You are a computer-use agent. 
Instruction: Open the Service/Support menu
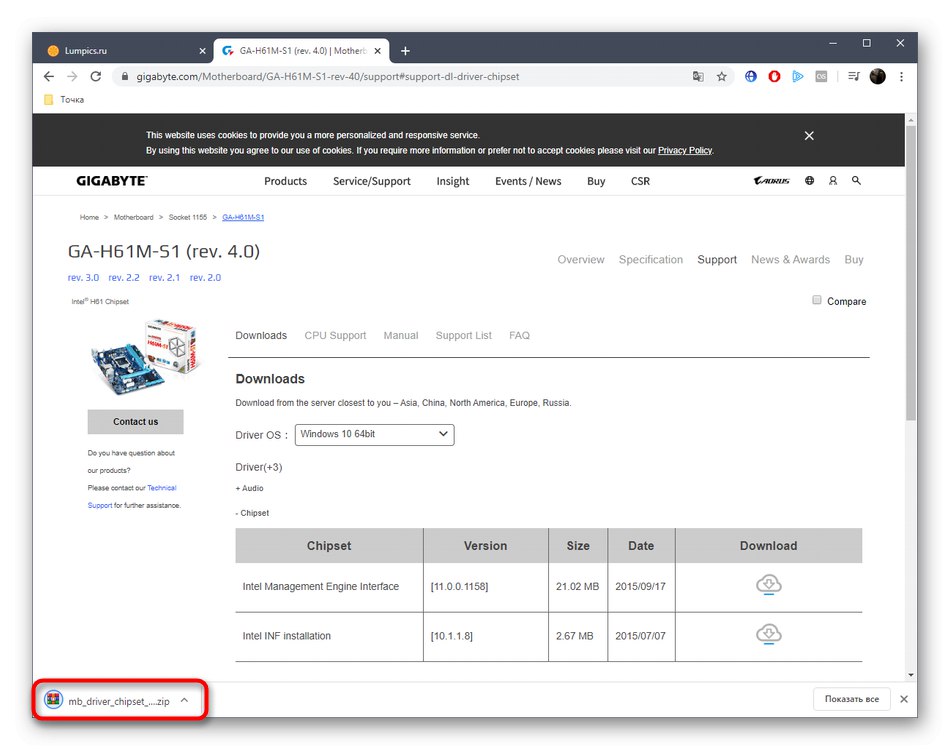371,181
